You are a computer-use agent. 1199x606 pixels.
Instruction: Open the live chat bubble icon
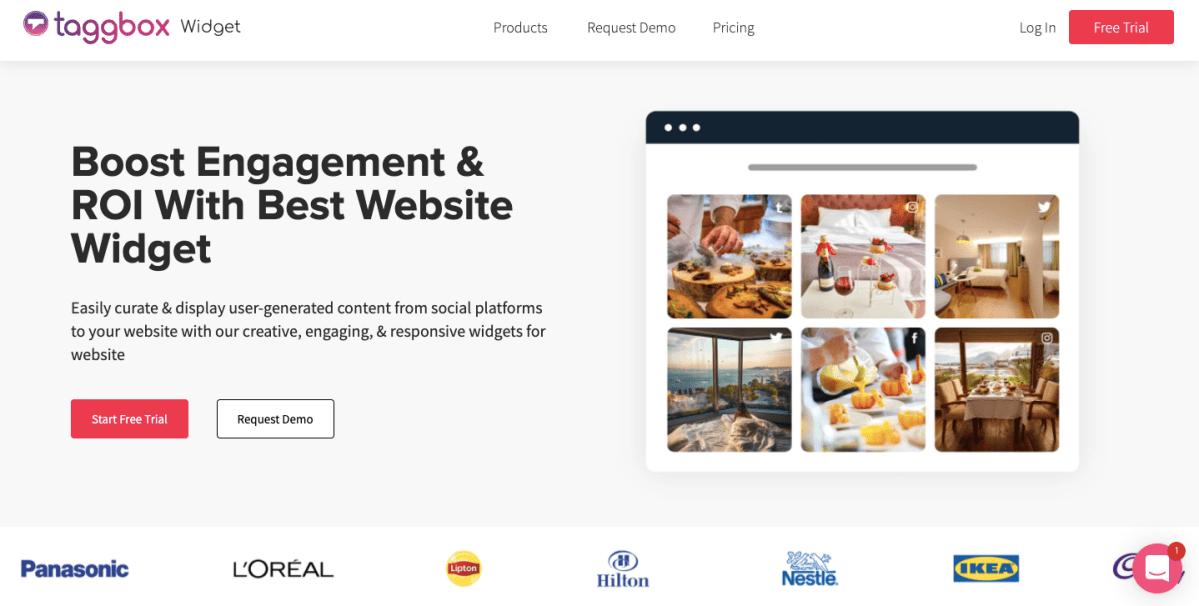tap(1157, 569)
